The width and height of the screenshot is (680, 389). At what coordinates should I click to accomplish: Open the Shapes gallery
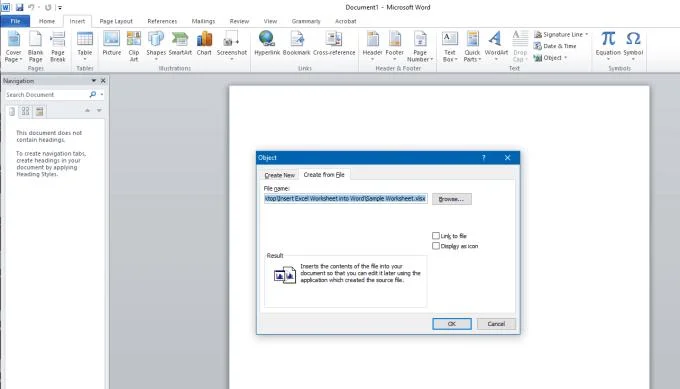pos(156,46)
